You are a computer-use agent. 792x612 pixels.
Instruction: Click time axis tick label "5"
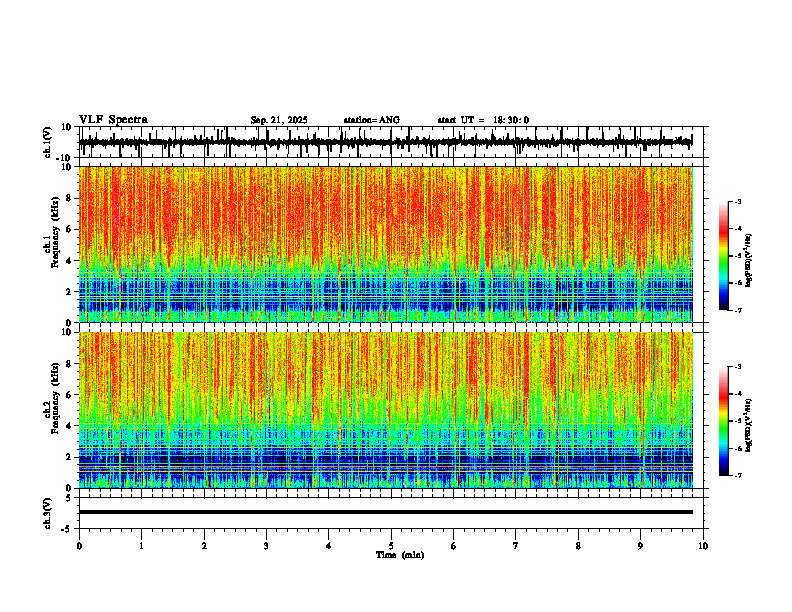tap(391, 546)
